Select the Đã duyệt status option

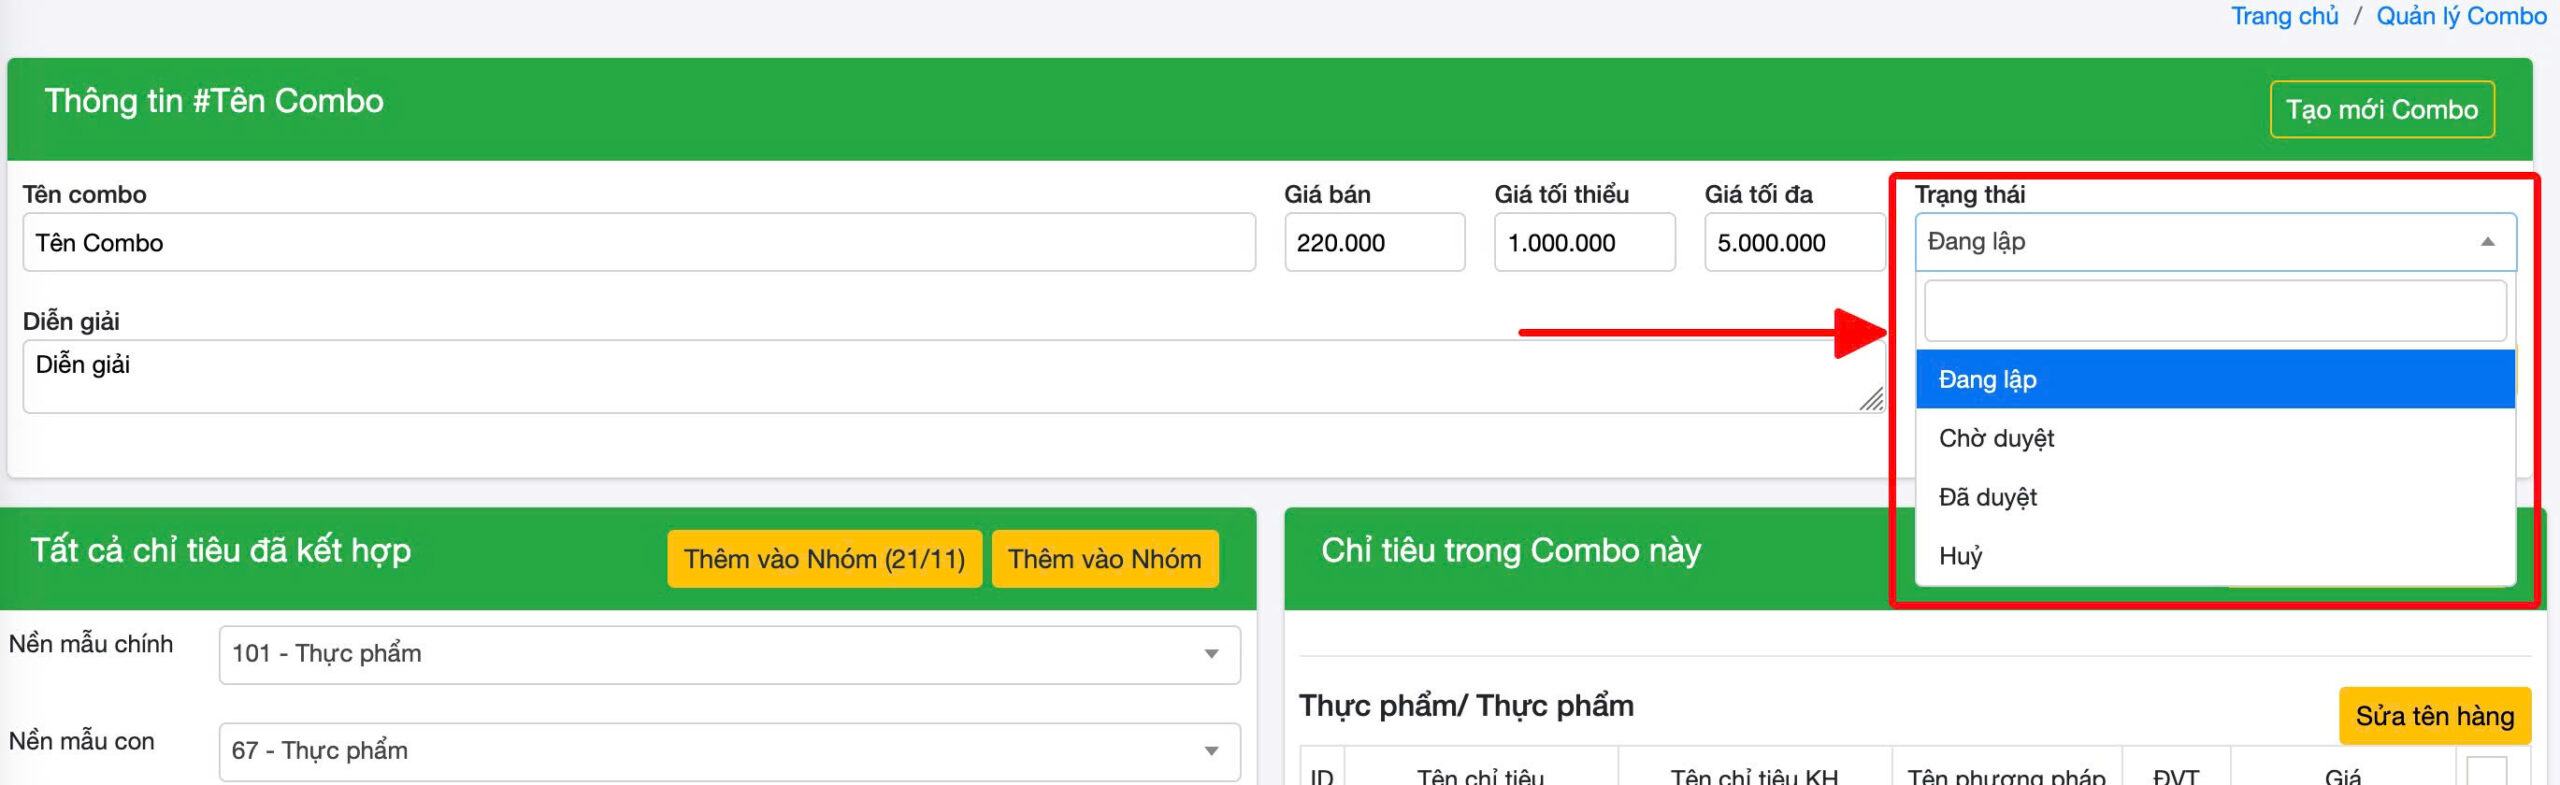tap(2214, 497)
